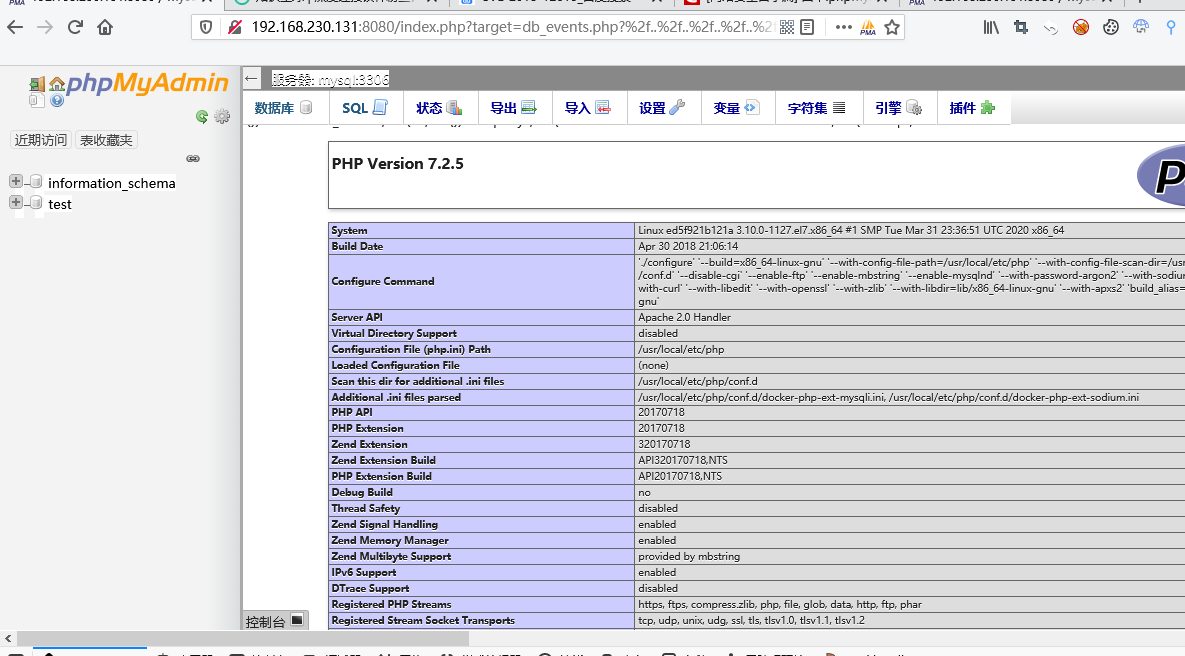Click the phpMyAdmin documentation help icon
The height and width of the screenshot is (656, 1185).
coord(56,101)
